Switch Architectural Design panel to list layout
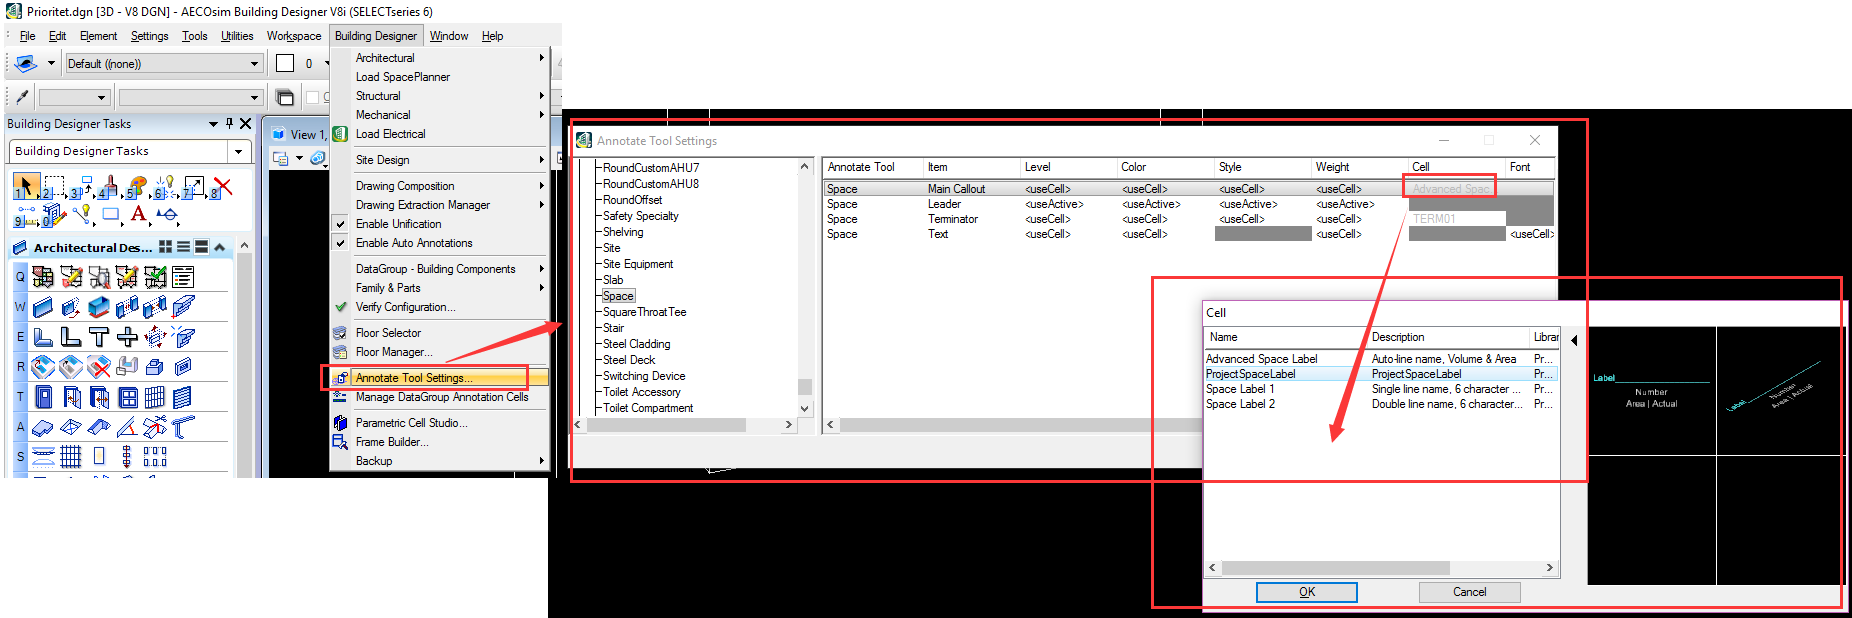1852x618 pixels. coord(183,247)
